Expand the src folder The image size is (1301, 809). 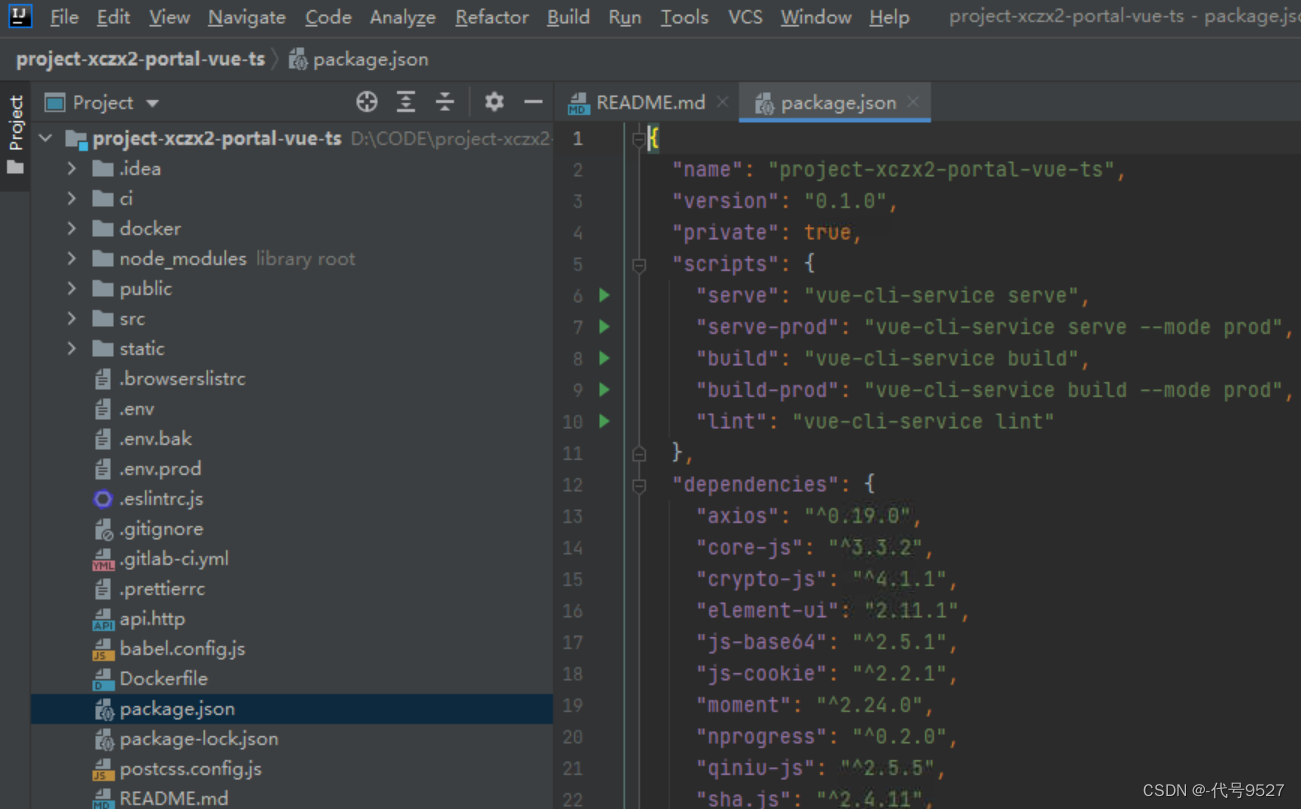click(x=72, y=319)
